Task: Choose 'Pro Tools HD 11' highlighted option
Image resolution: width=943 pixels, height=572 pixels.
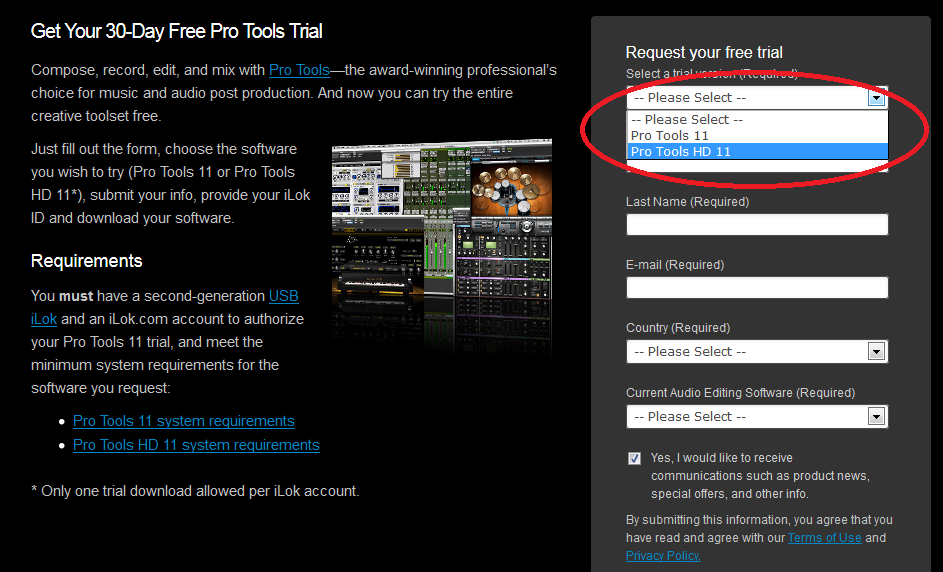Action: click(757, 152)
